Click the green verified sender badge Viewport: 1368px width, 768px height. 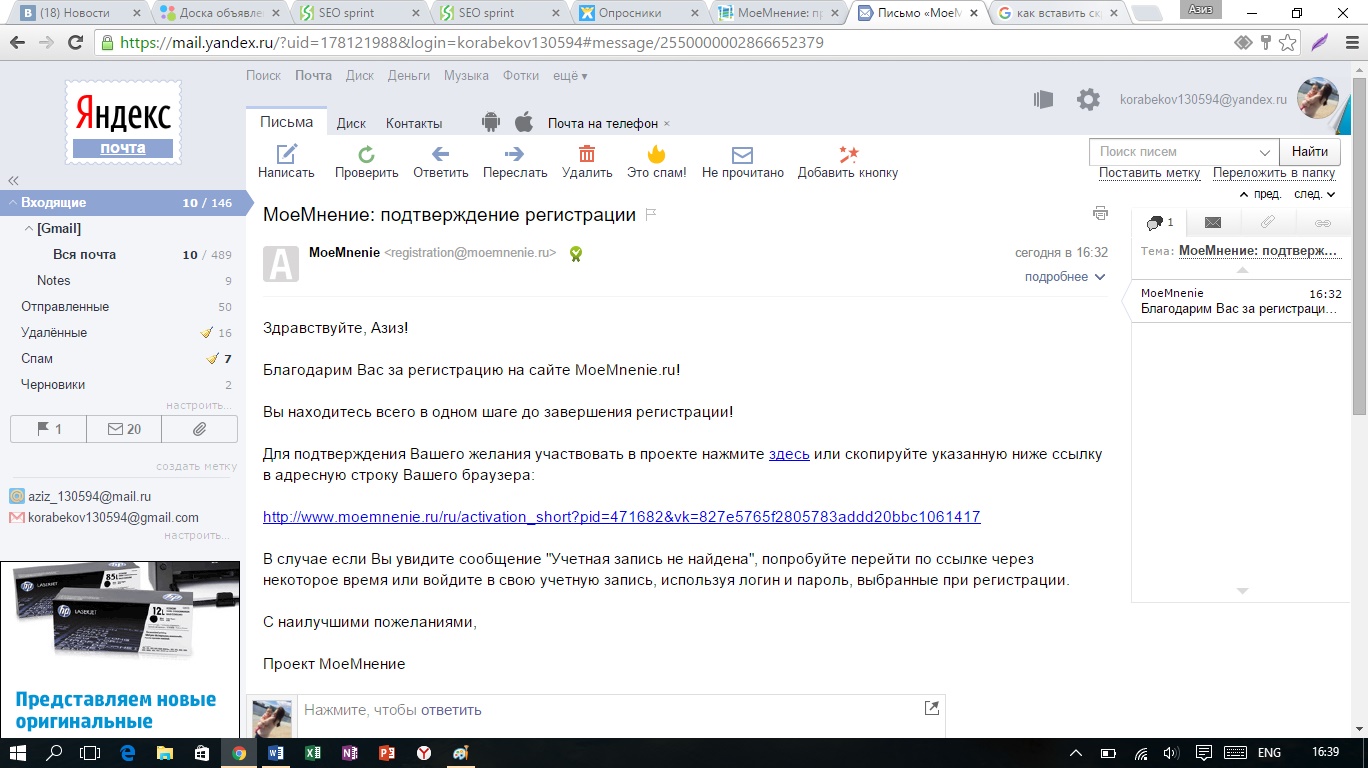[x=576, y=254]
